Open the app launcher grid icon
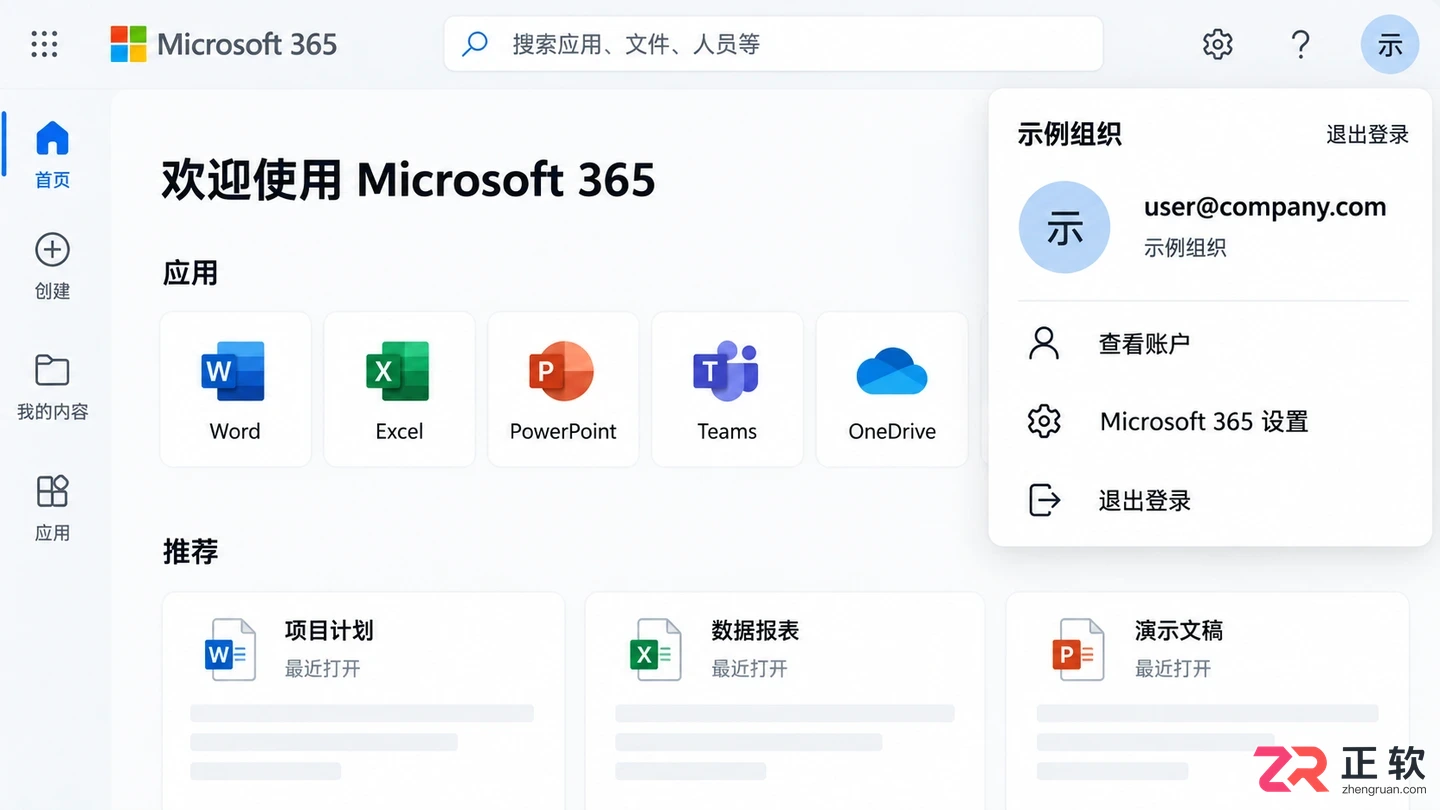The image size is (1440, 810). click(x=44, y=44)
